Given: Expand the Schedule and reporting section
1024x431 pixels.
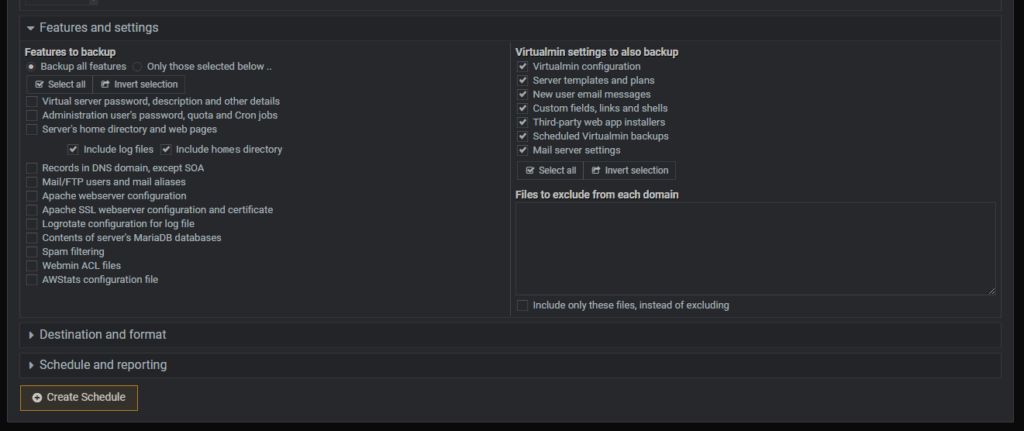Looking at the screenshot, I should tap(102, 365).
